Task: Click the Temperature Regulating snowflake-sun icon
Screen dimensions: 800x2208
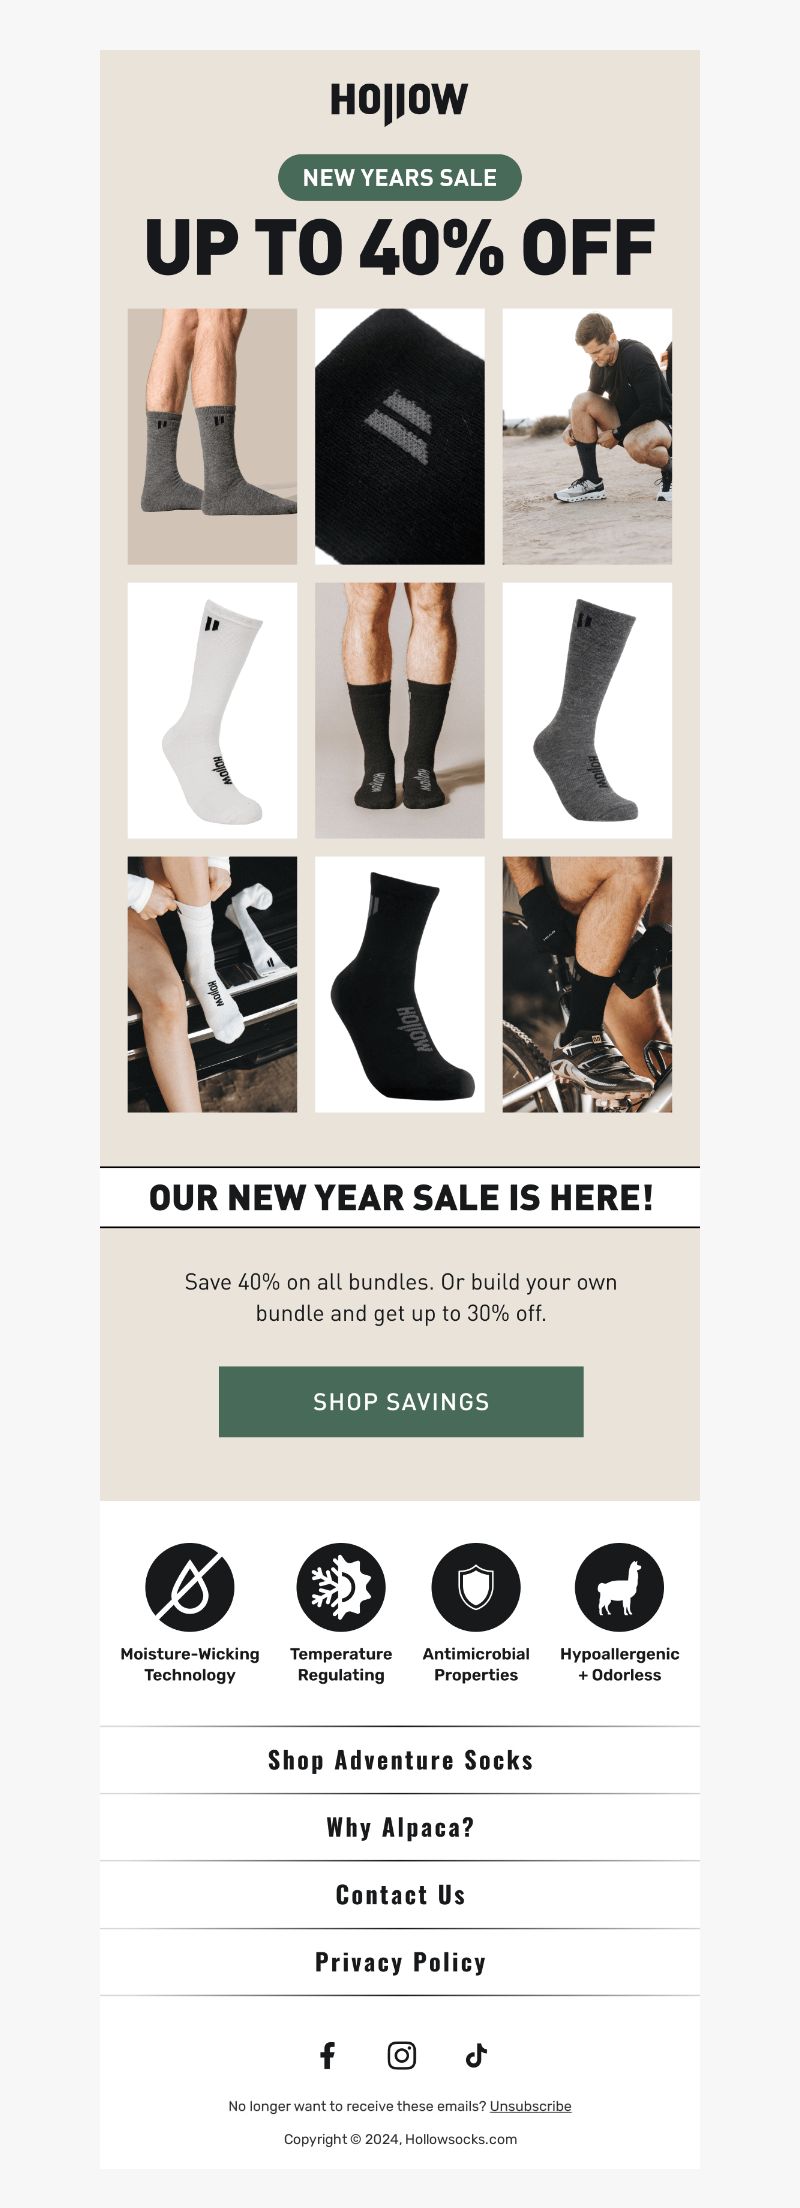Action: [341, 1587]
